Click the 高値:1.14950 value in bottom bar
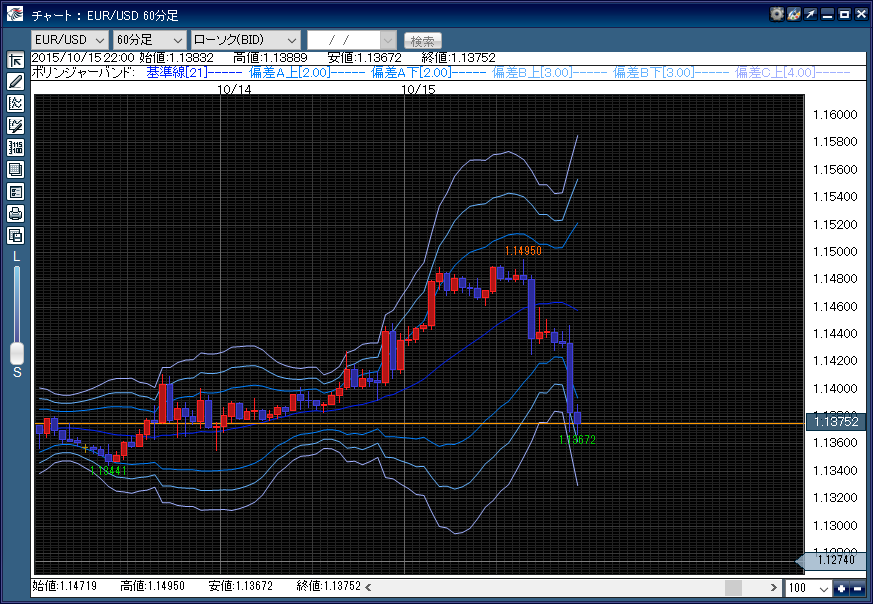This screenshot has height=604, width=873. coord(152,586)
